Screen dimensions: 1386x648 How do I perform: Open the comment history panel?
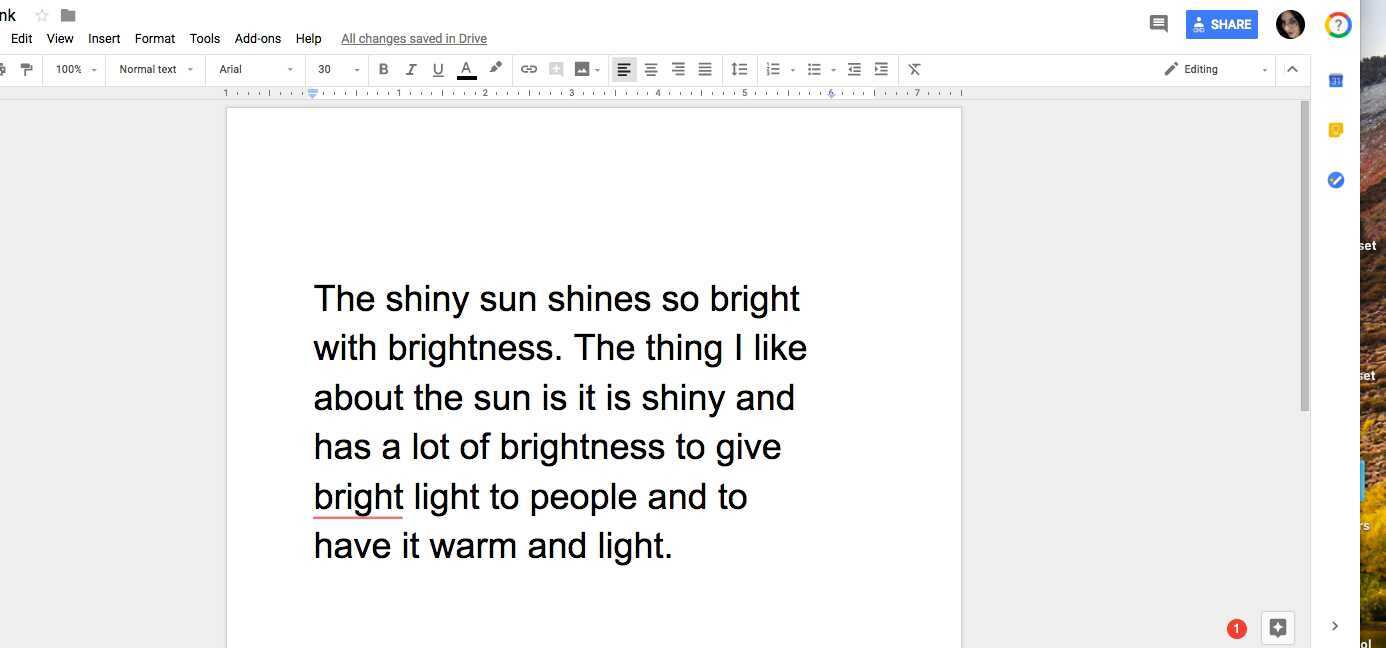point(1158,23)
